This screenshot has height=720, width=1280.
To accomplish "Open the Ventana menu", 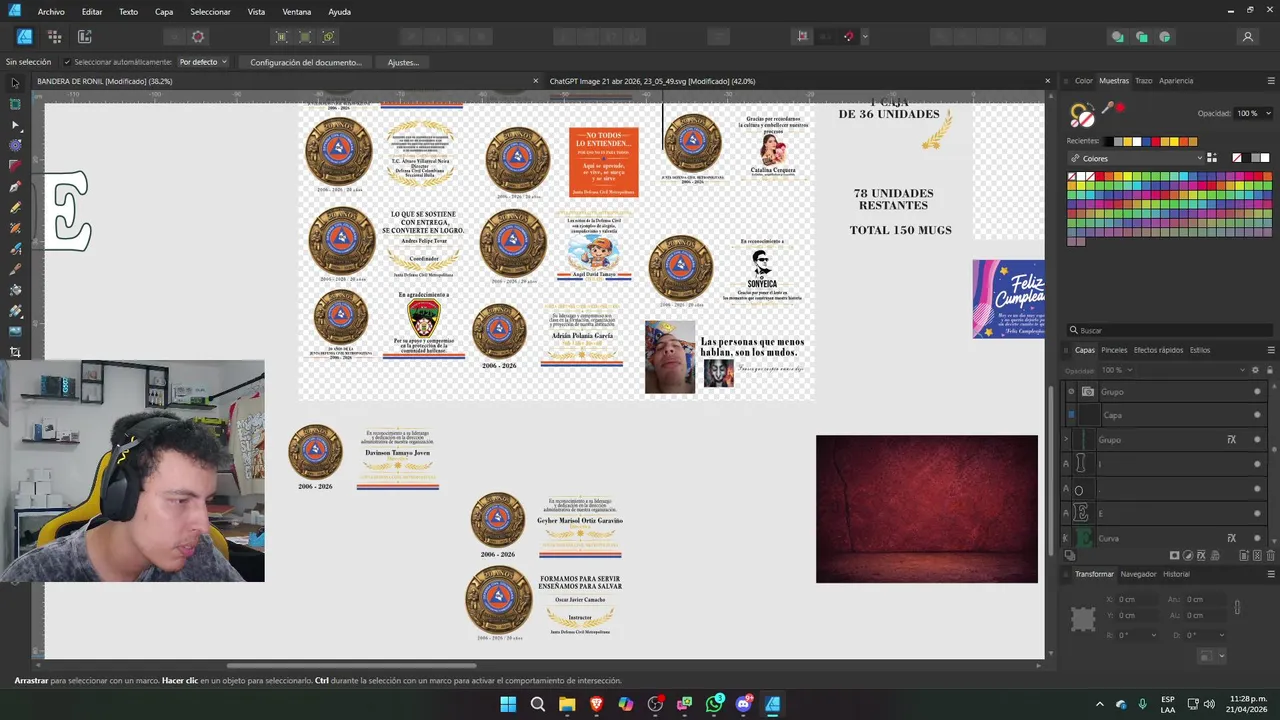I will pyautogui.click(x=297, y=12).
